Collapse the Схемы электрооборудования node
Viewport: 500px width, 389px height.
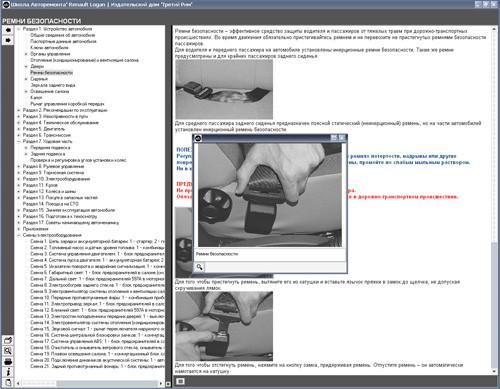tap(19, 235)
